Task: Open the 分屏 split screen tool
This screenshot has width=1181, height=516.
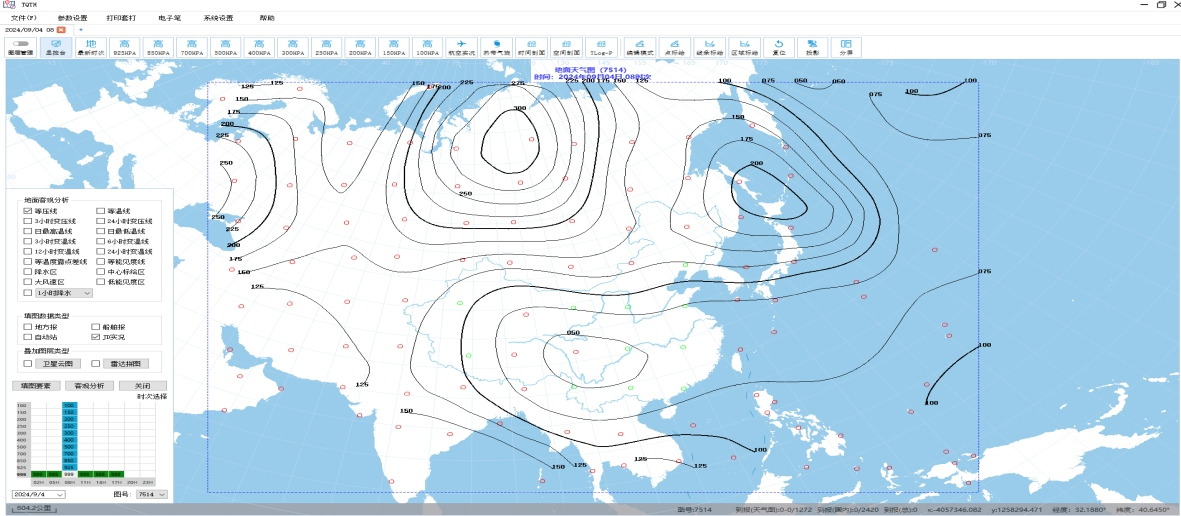Action: [847, 47]
